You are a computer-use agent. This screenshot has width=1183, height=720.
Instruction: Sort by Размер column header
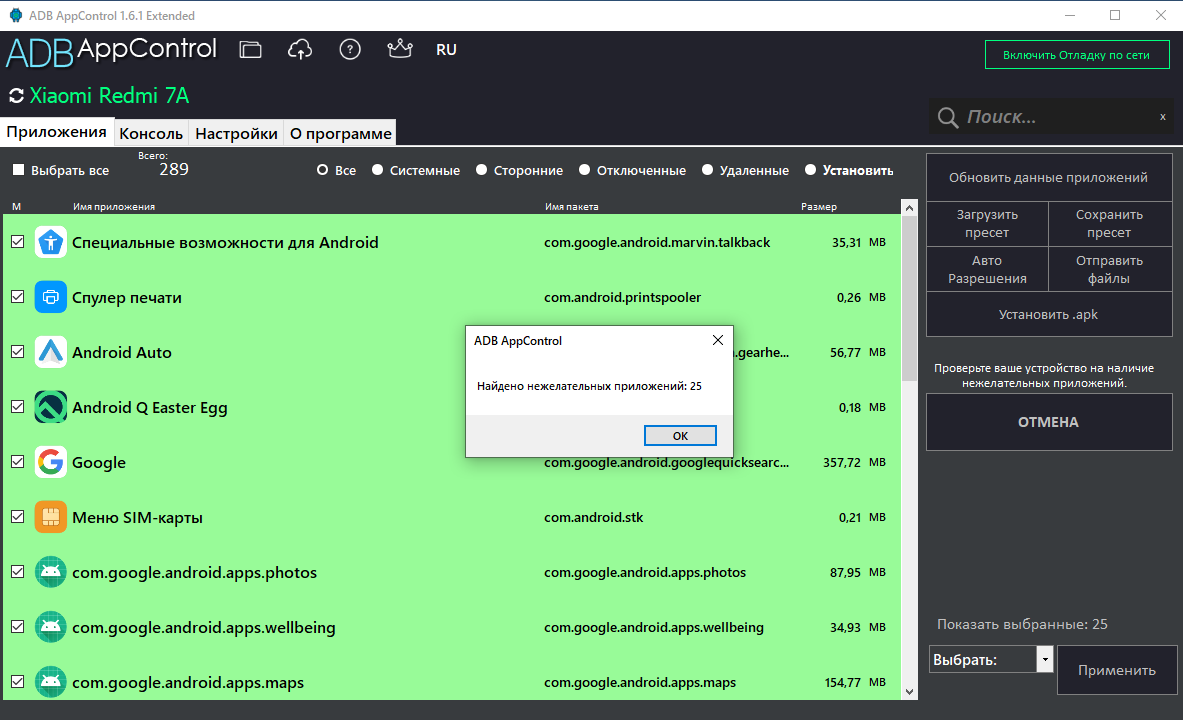coord(819,207)
